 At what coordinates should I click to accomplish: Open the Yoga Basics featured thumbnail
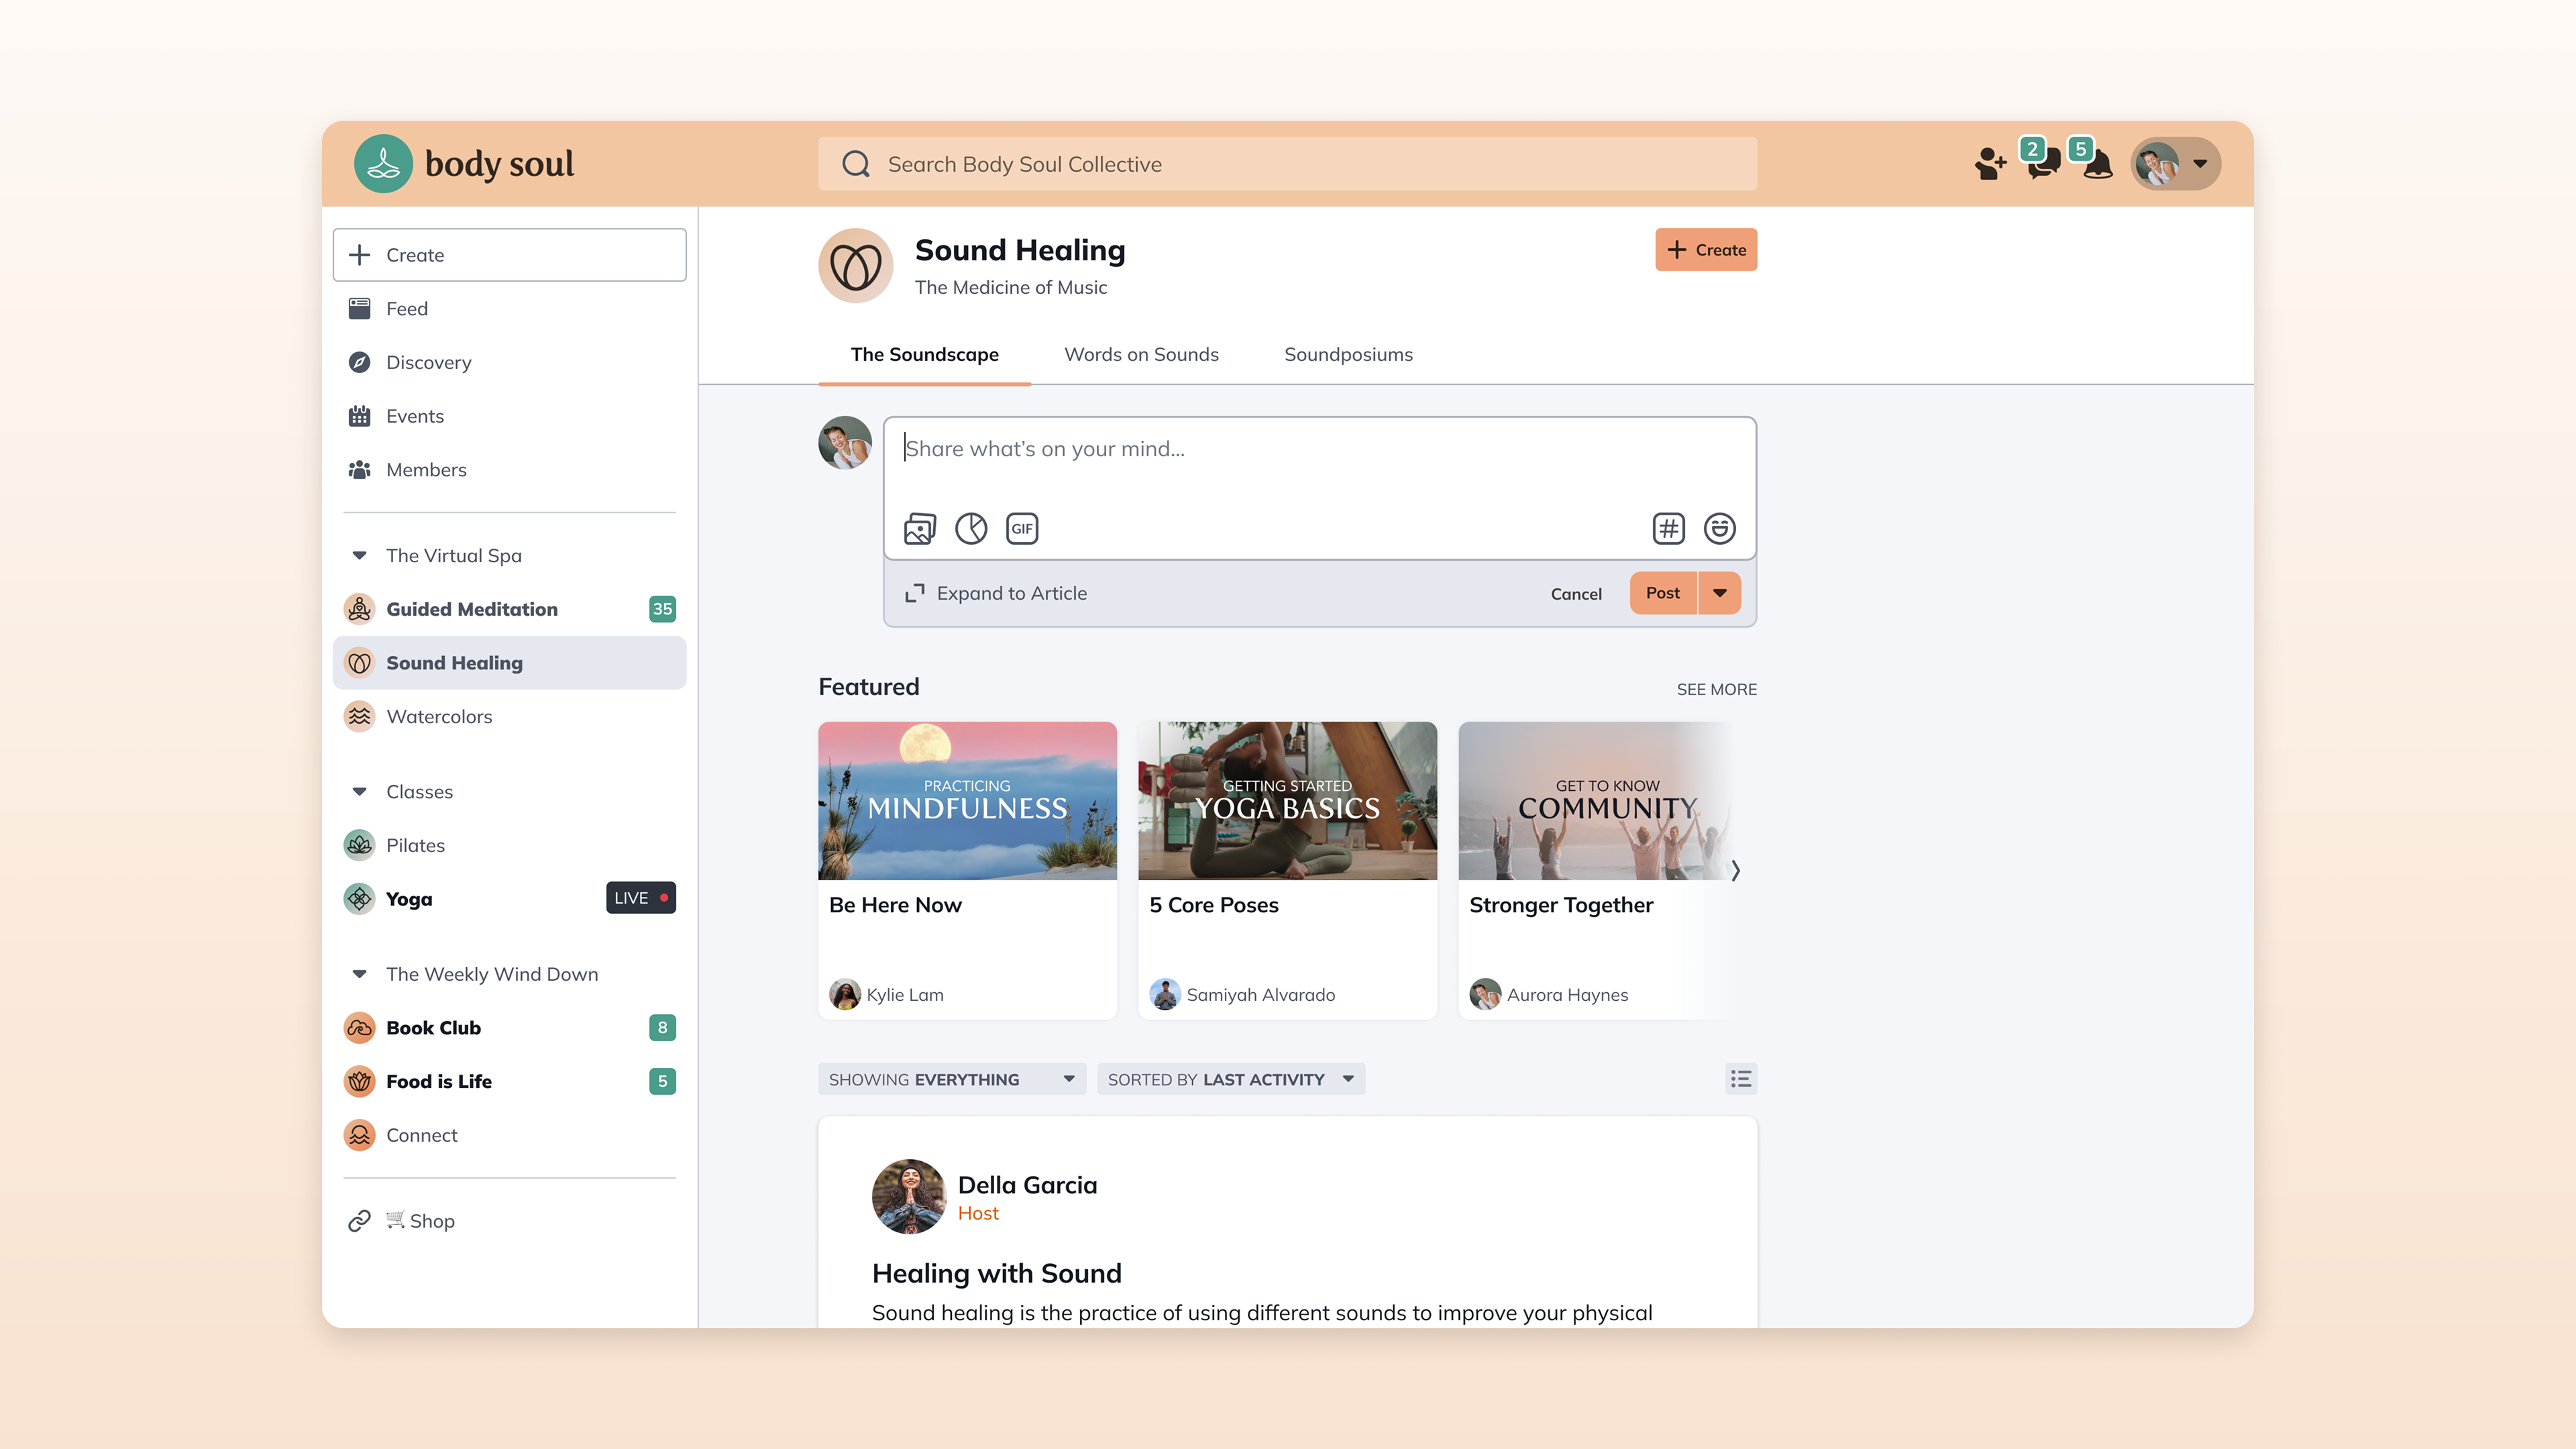tap(1287, 800)
